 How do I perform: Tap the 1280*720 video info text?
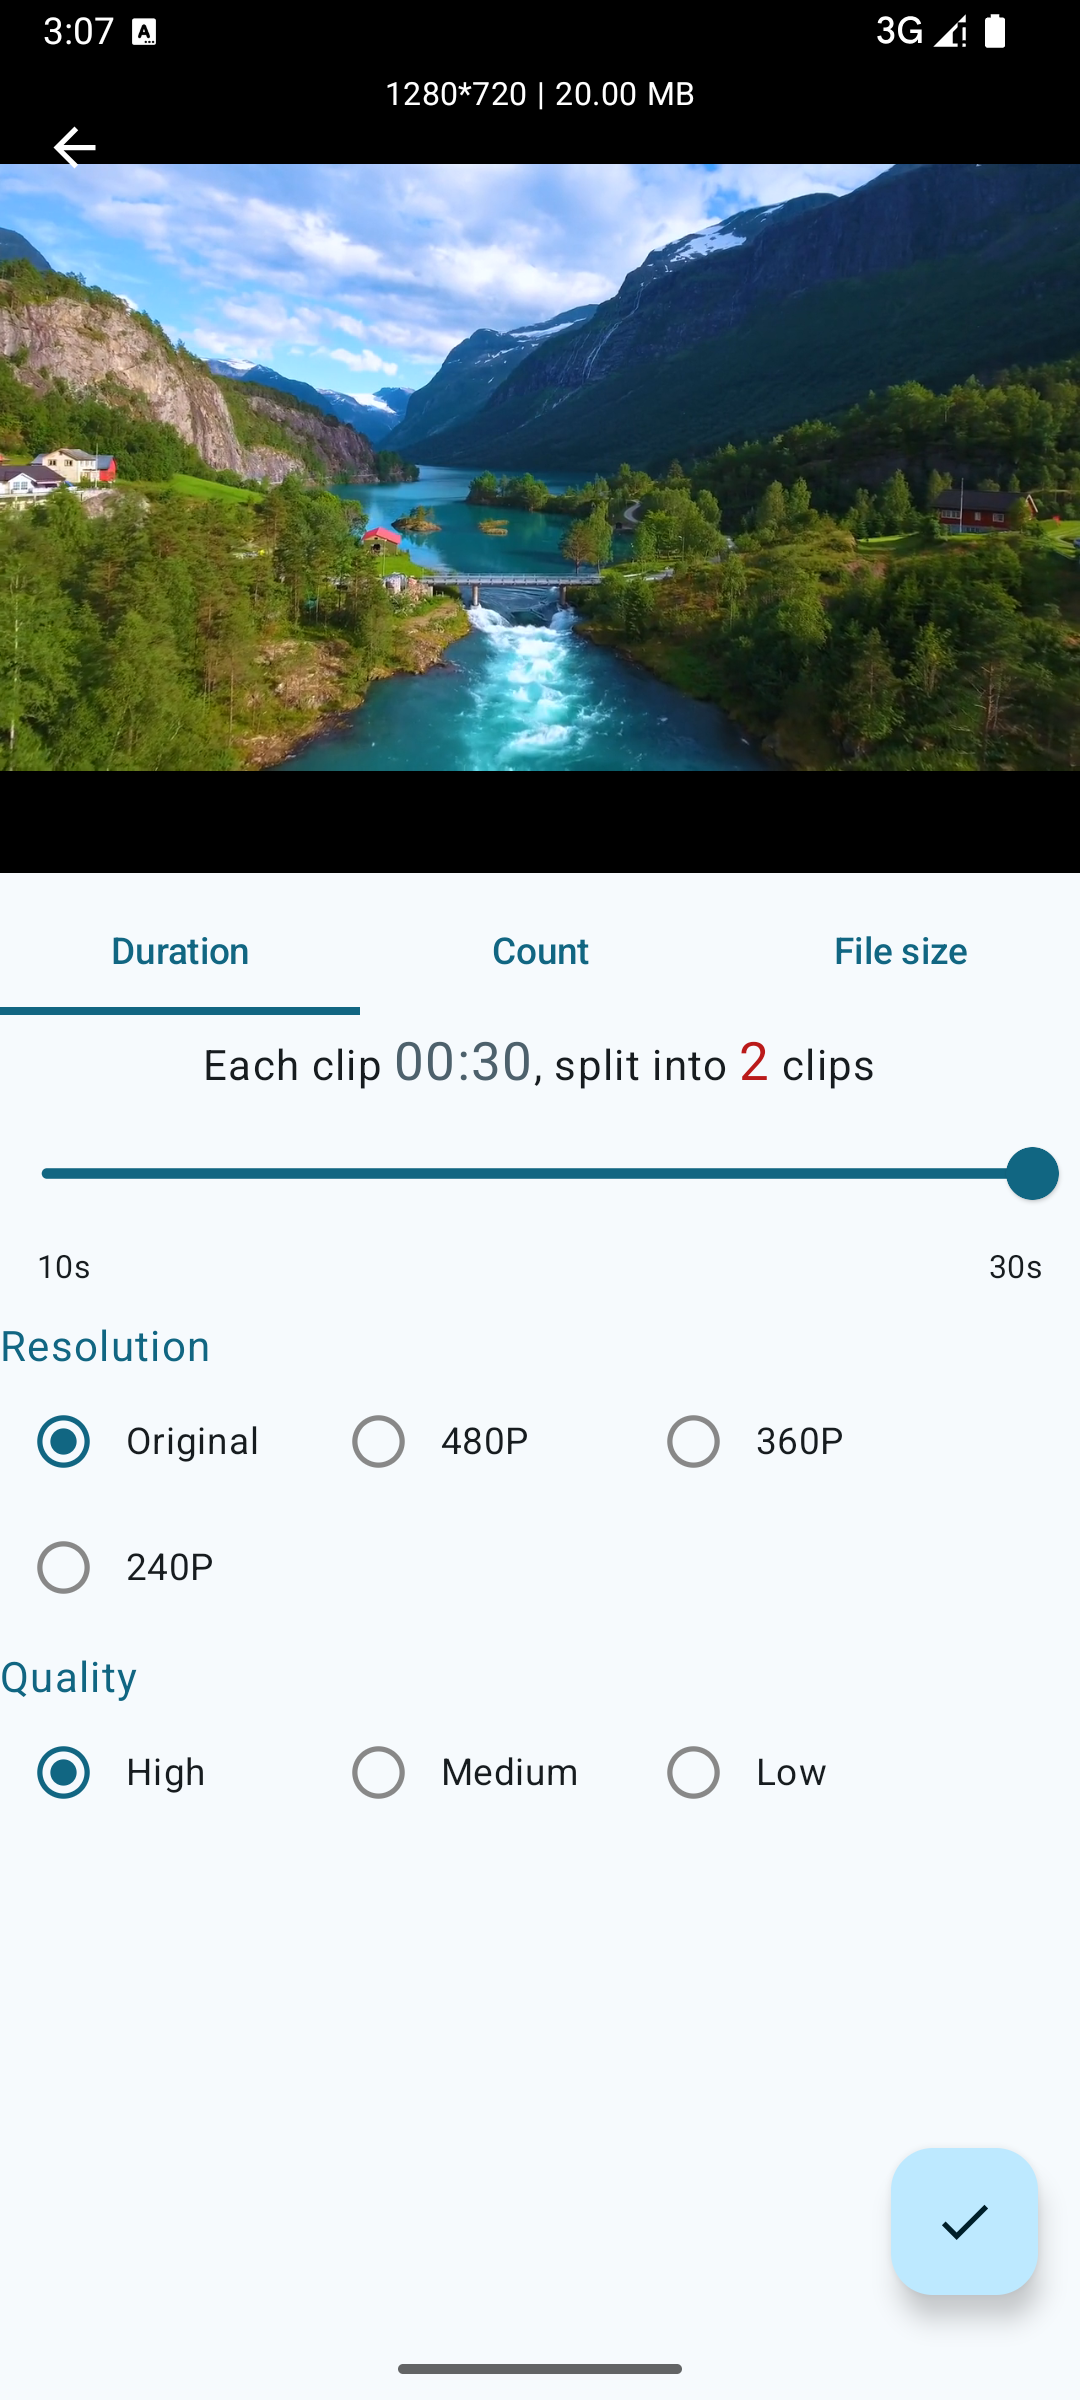[x=540, y=93]
